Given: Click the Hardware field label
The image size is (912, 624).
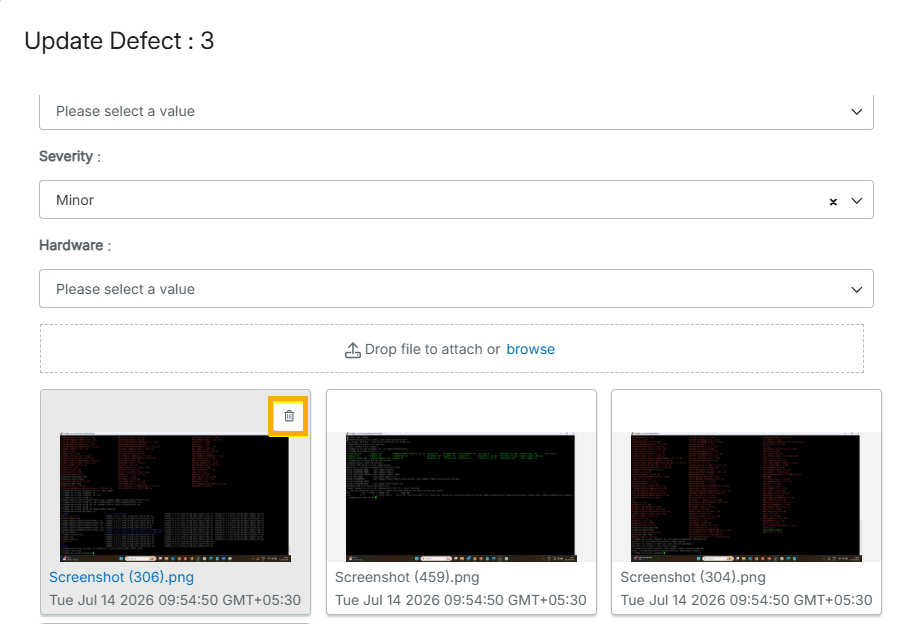Looking at the screenshot, I should point(75,245).
